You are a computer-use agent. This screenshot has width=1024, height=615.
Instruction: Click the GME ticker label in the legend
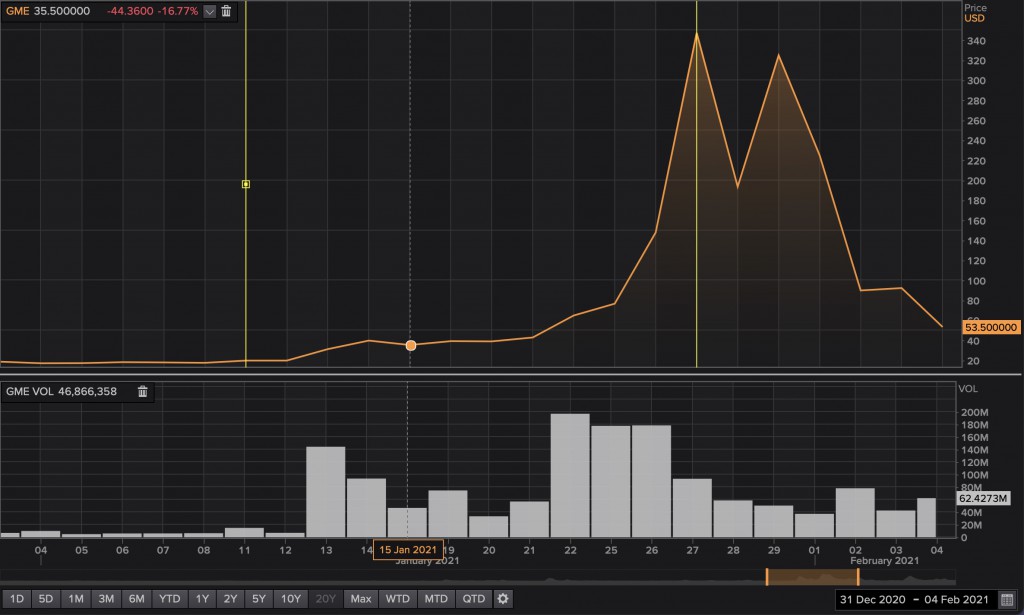point(17,11)
